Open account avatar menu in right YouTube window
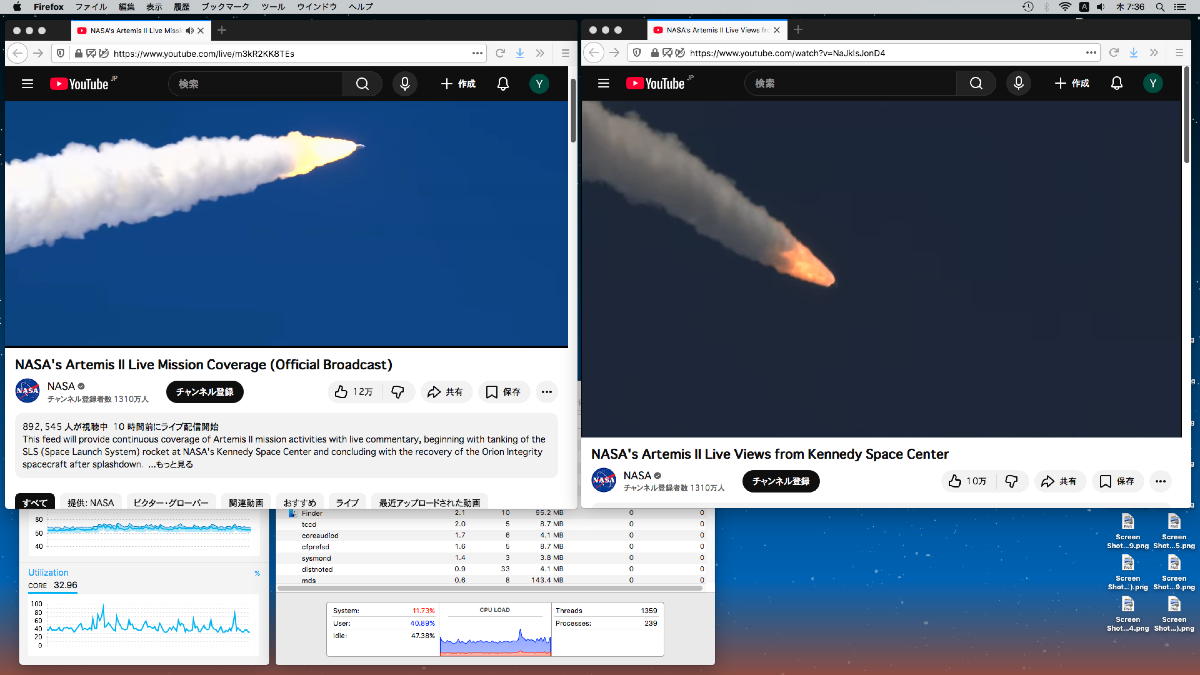 tap(1153, 84)
